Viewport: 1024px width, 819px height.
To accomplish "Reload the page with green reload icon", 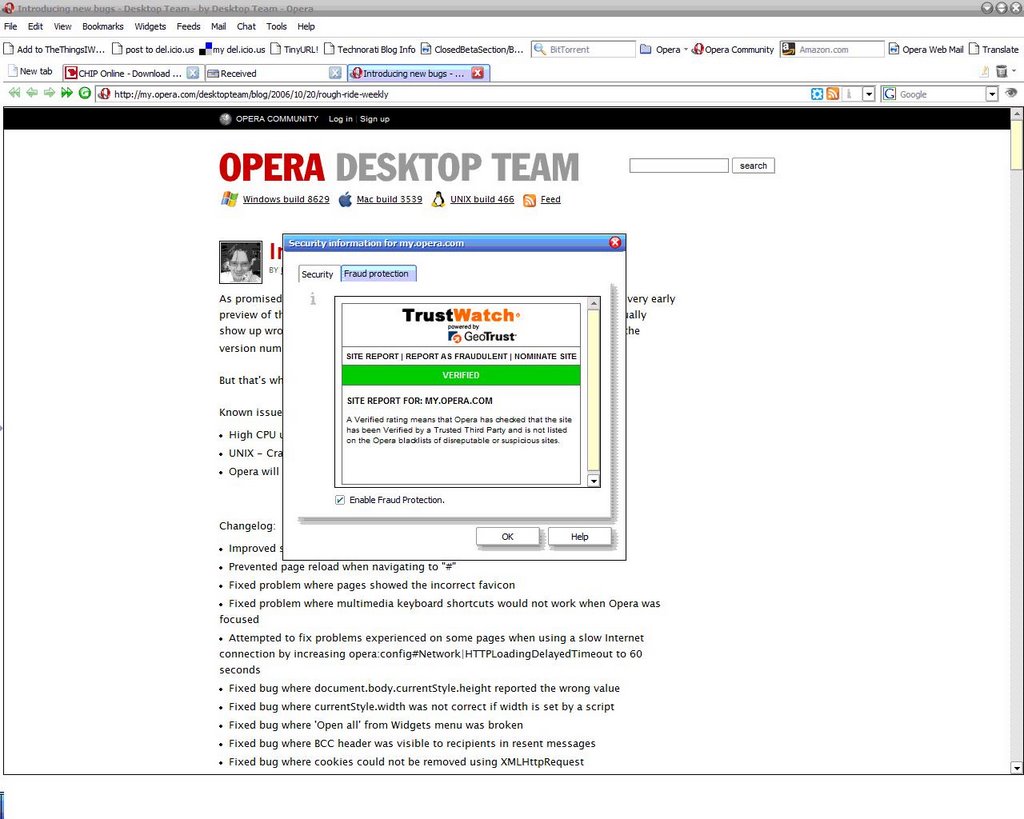I will (85, 93).
